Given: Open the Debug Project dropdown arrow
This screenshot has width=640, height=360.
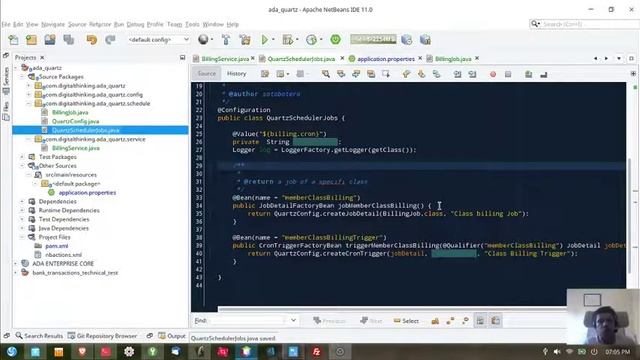Looking at the screenshot, I should (297, 40).
